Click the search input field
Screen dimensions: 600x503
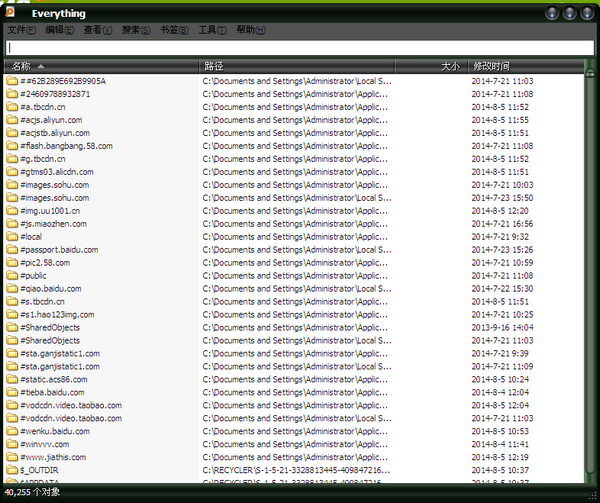(300, 48)
